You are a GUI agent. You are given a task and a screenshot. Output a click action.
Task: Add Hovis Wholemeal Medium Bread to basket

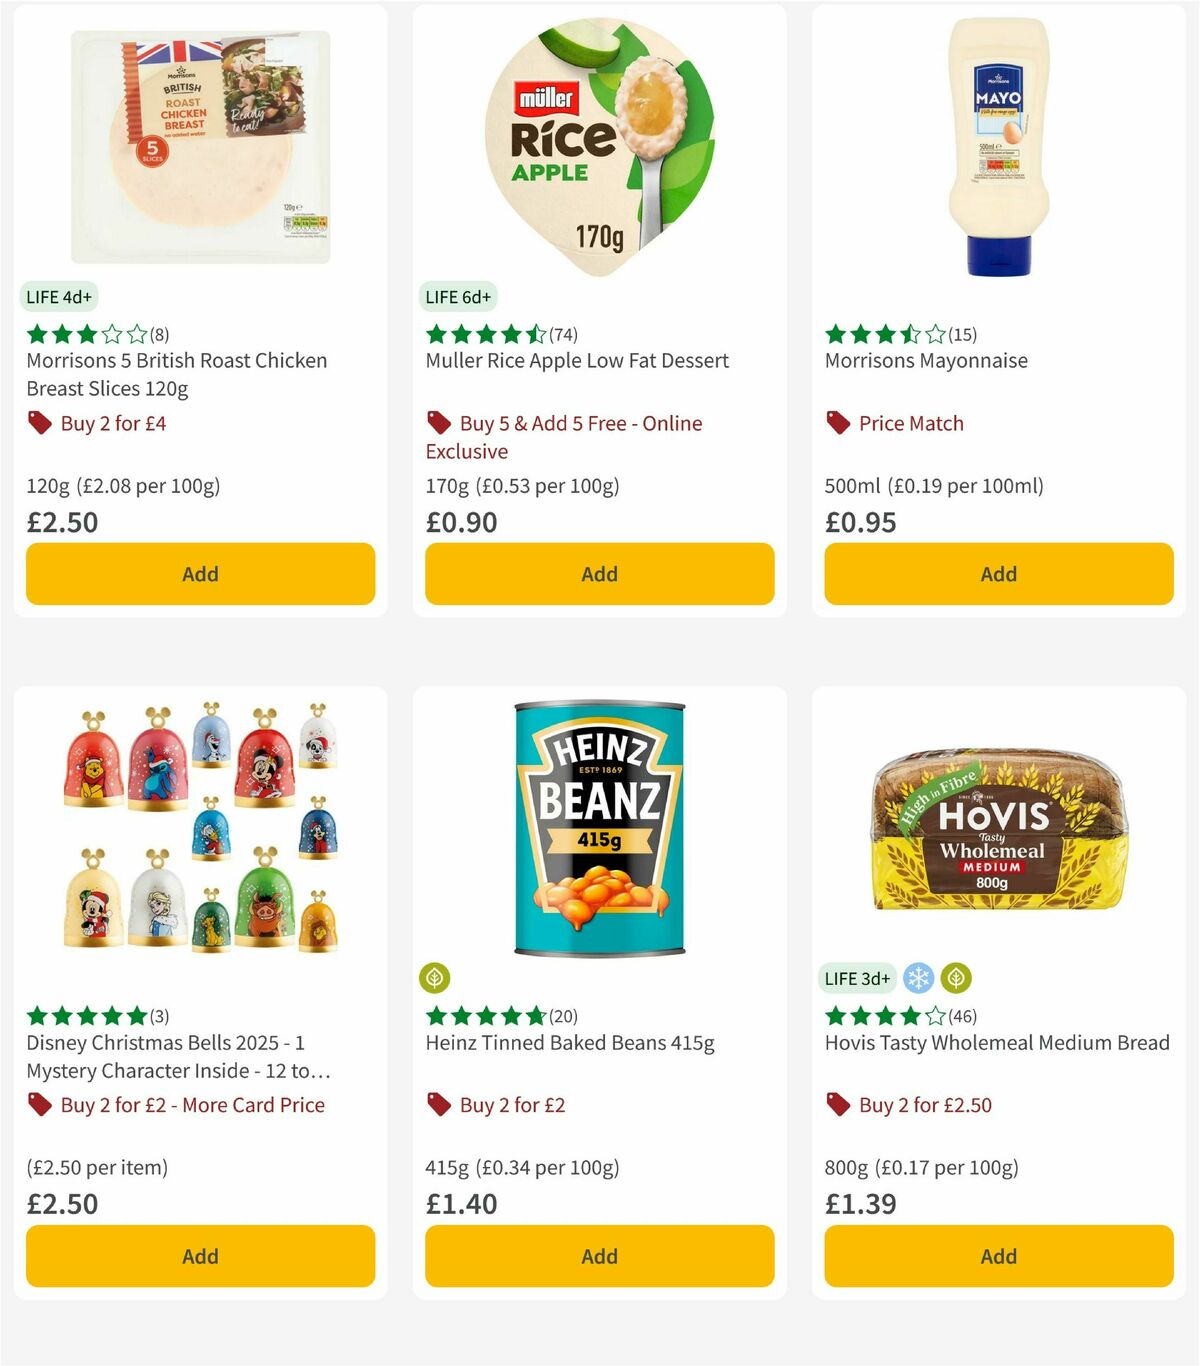pos(997,1256)
